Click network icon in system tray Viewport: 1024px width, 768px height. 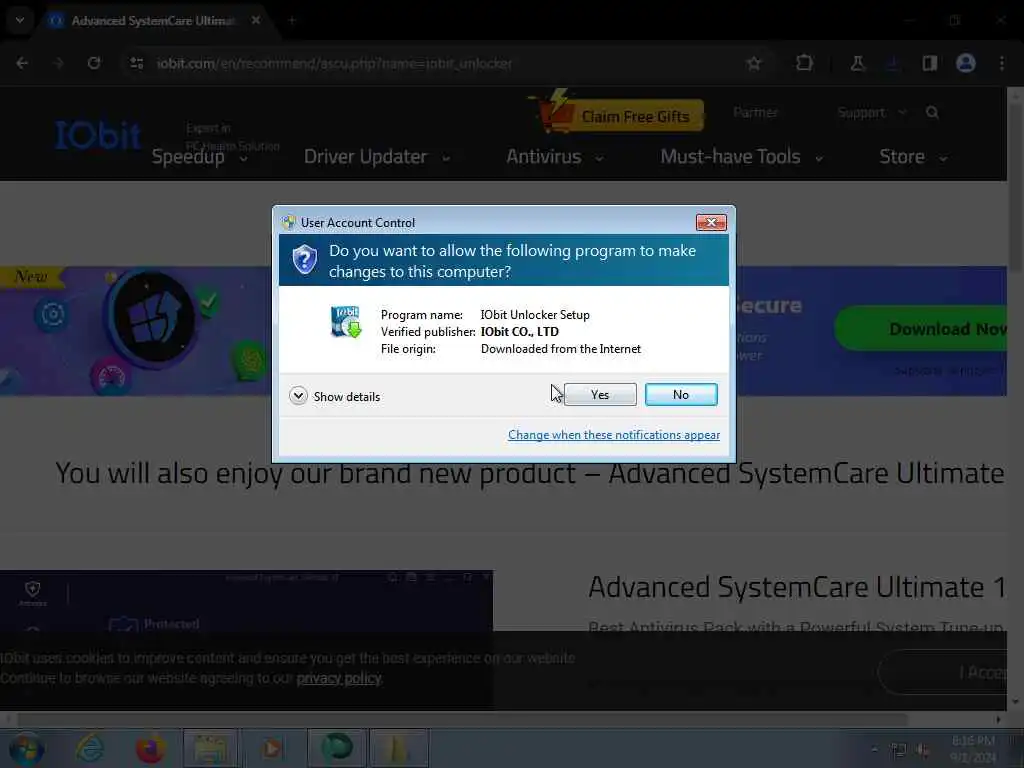899,750
